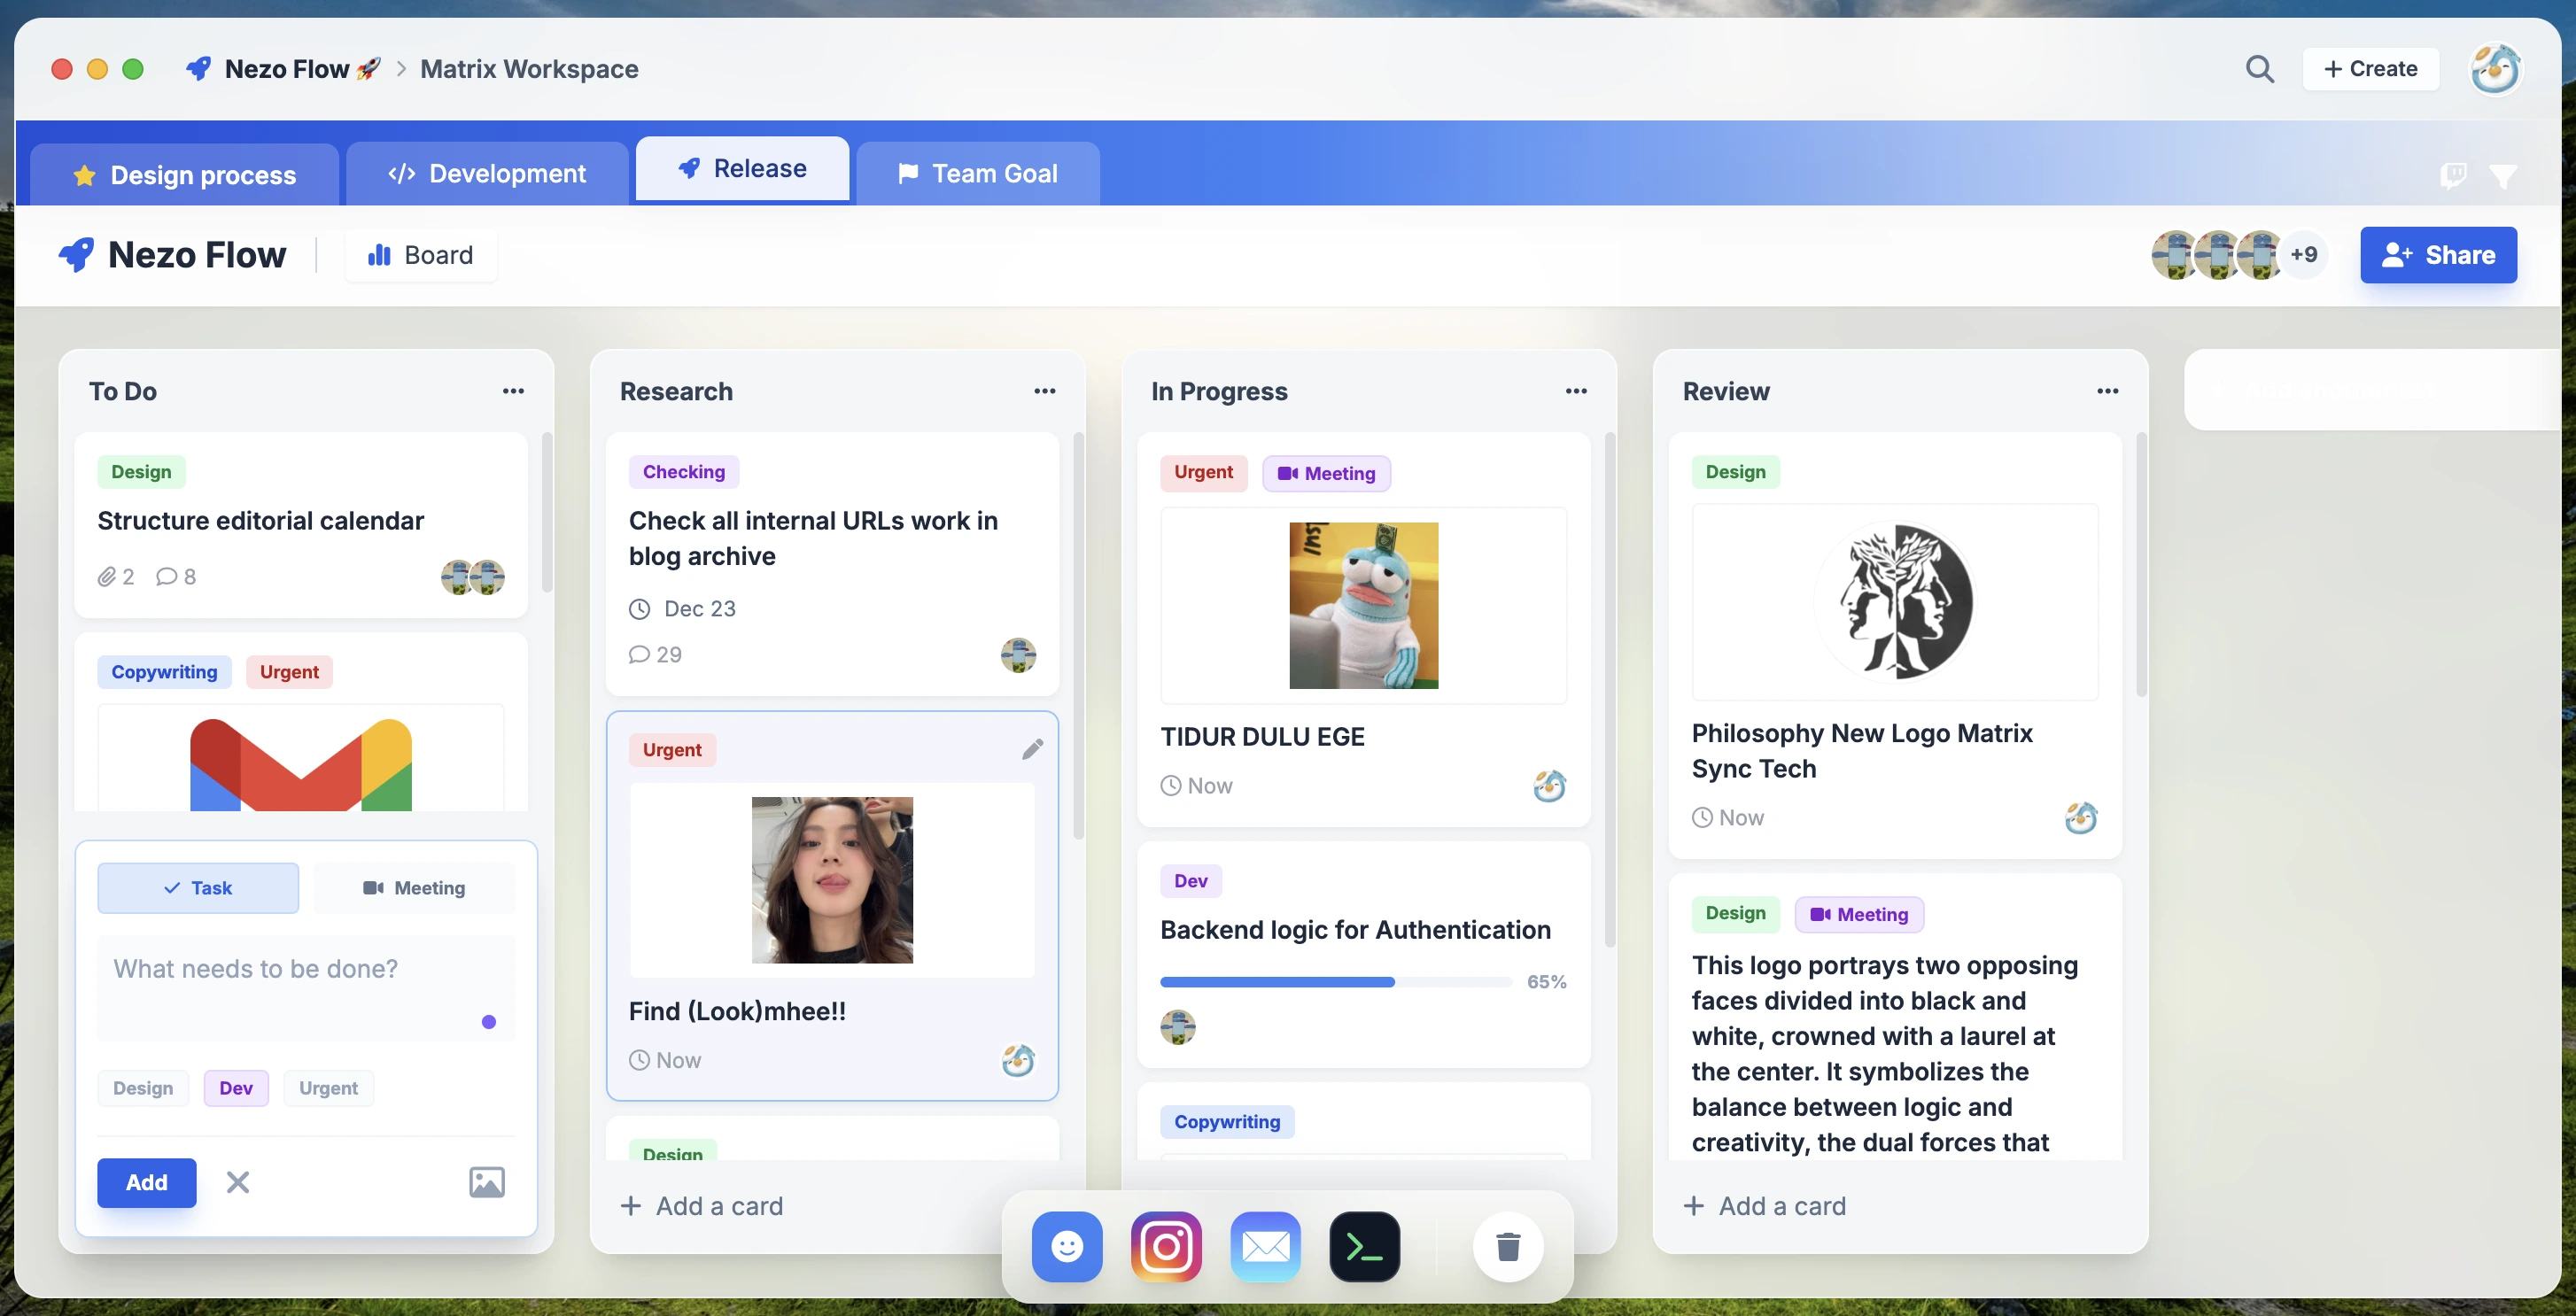2576x1316 pixels.
Task: Click the Dec 23 due date on Research card
Action: [682, 609]
